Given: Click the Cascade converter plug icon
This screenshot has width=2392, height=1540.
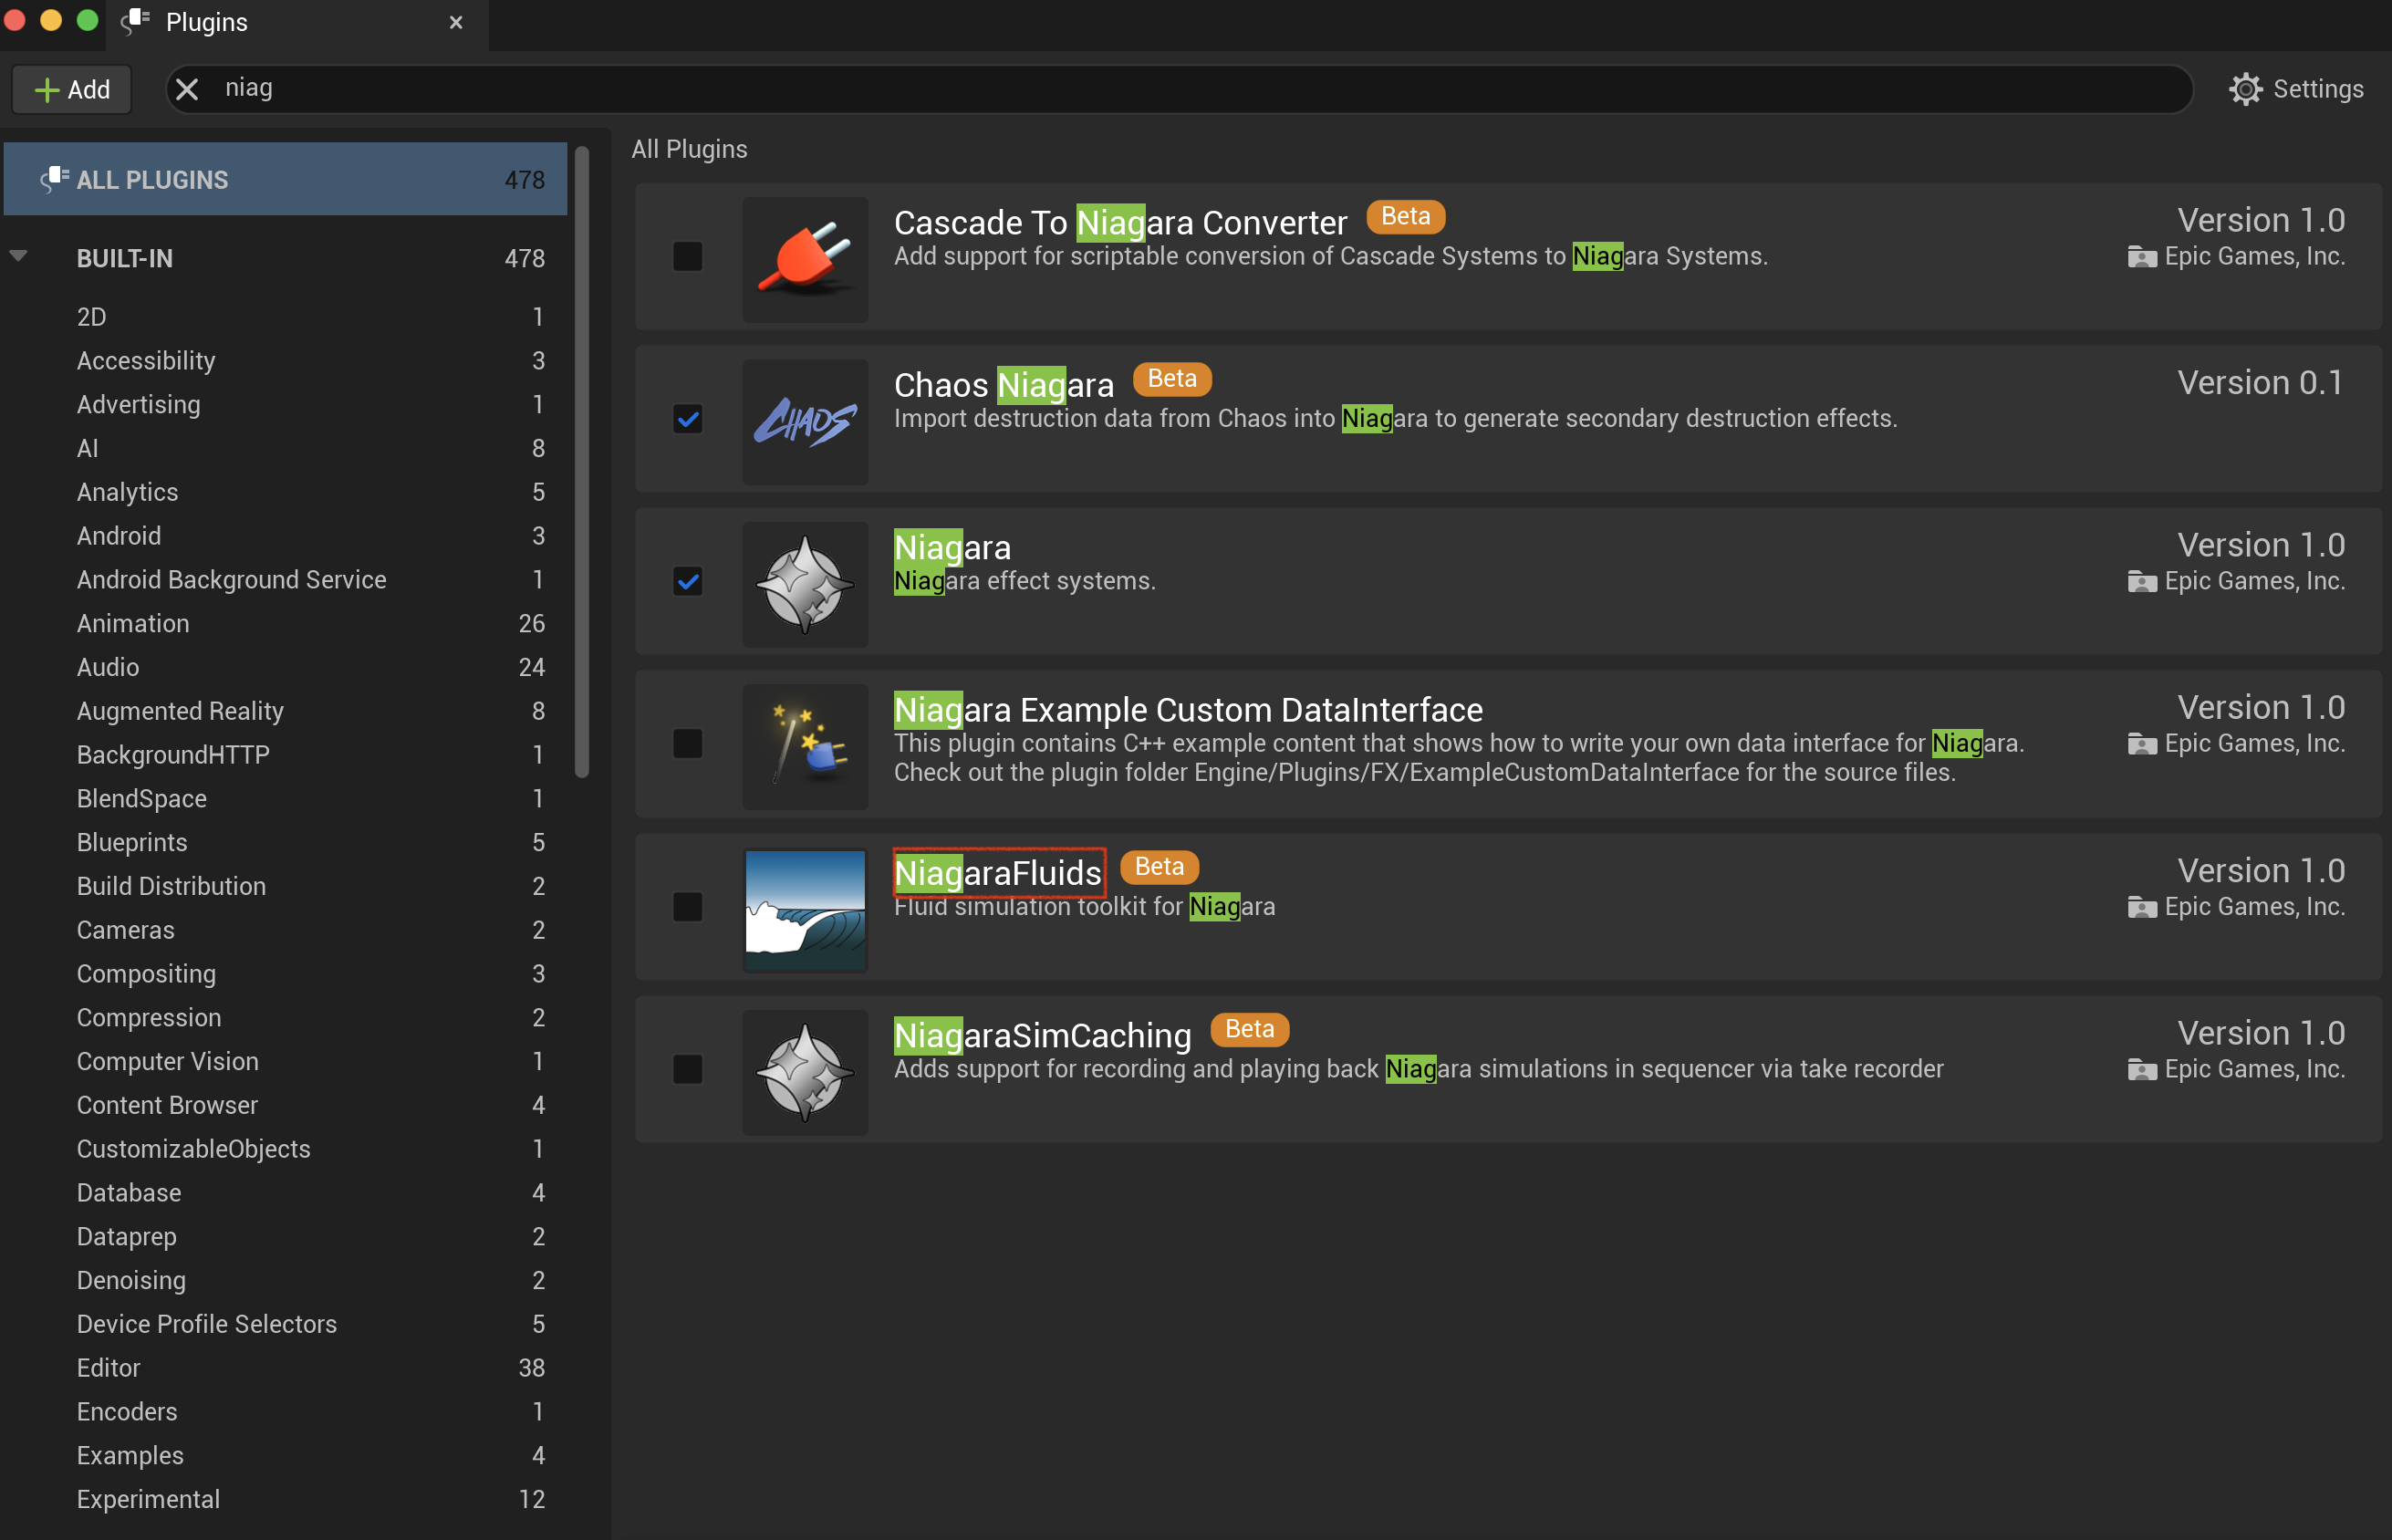Looking at the screenshot, I should 805,259.
